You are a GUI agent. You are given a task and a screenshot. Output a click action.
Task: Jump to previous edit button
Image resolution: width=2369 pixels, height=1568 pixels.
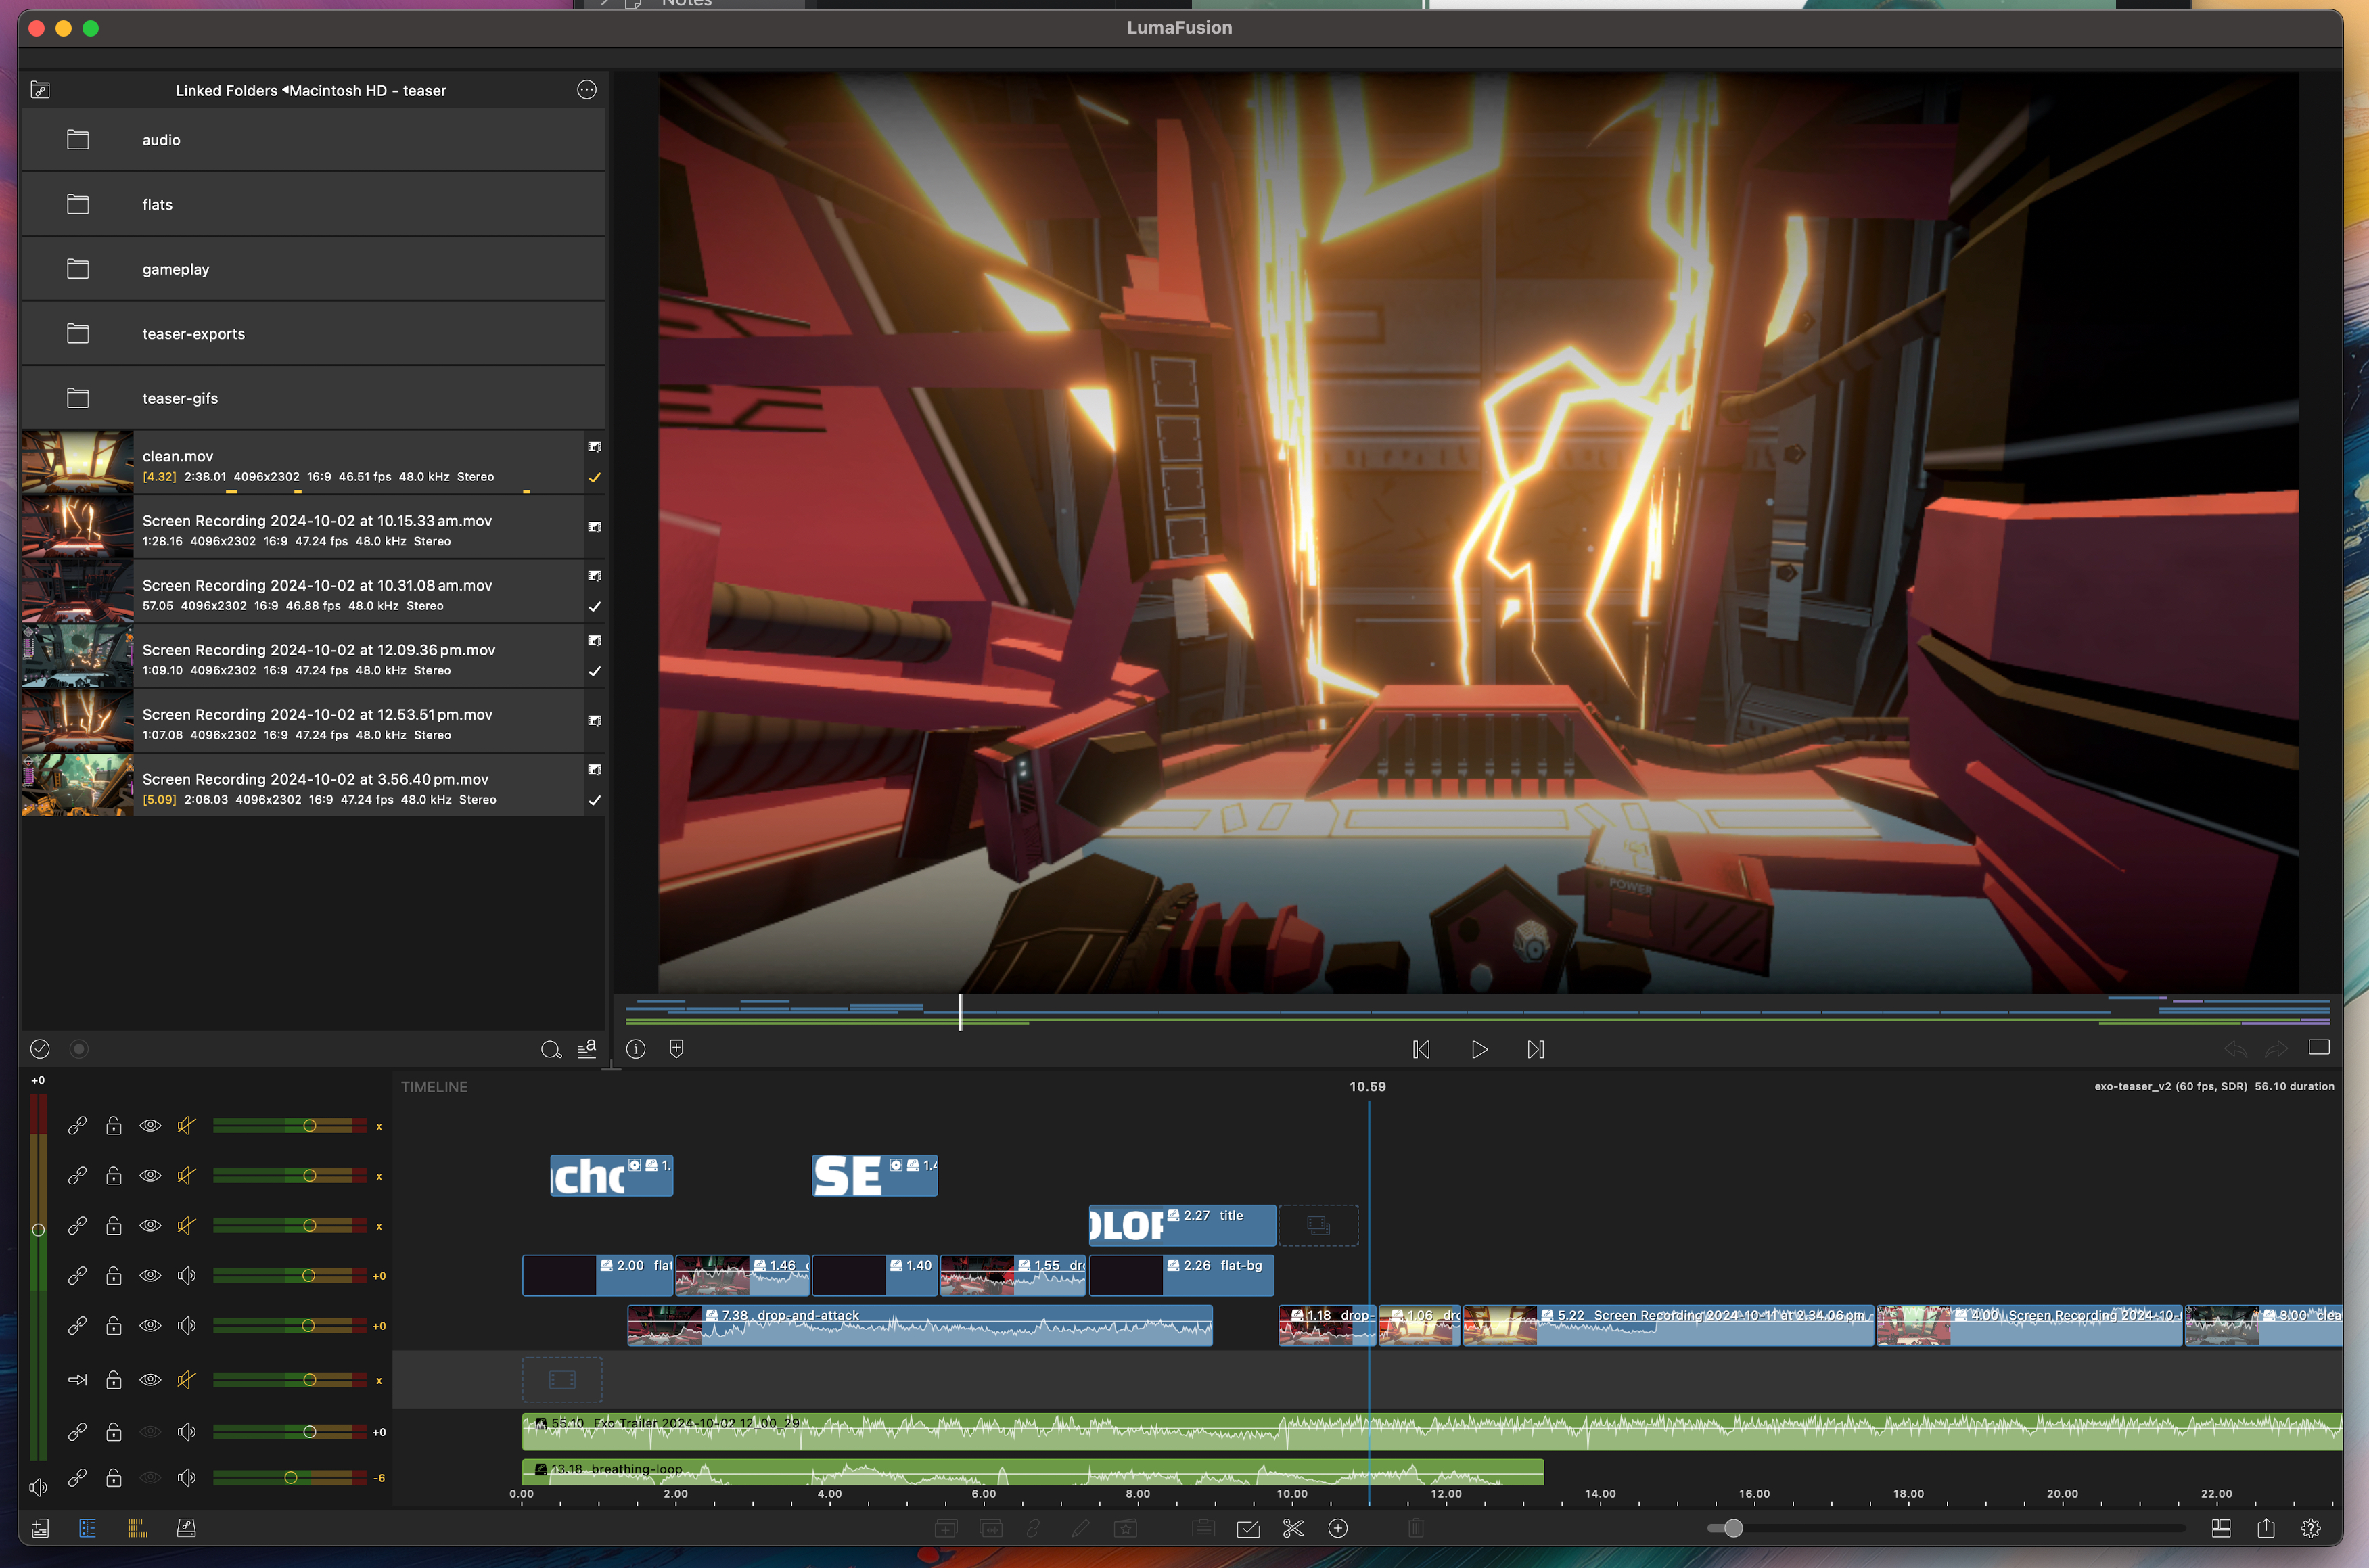point(1421,1049)
